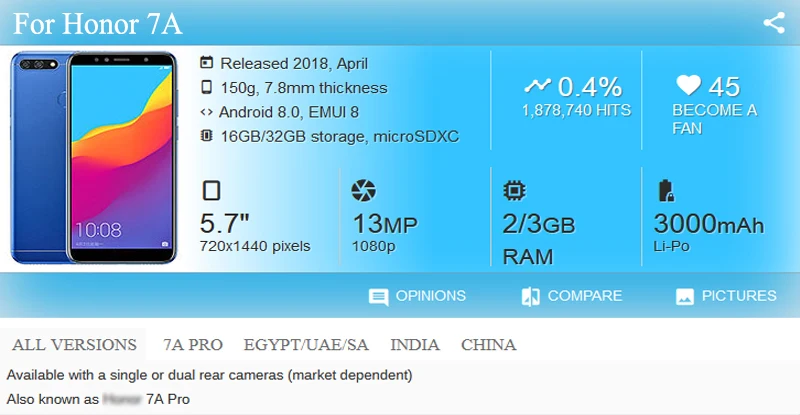Click the calendar release date icon
The height and width of the screenshot is (415, 800).
(x=206, y=63)
